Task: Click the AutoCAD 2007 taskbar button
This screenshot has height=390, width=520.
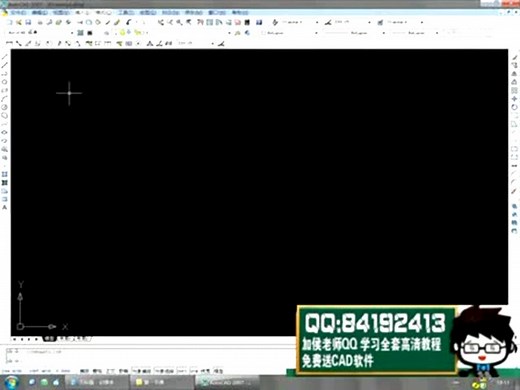Action: coord(228,382)
